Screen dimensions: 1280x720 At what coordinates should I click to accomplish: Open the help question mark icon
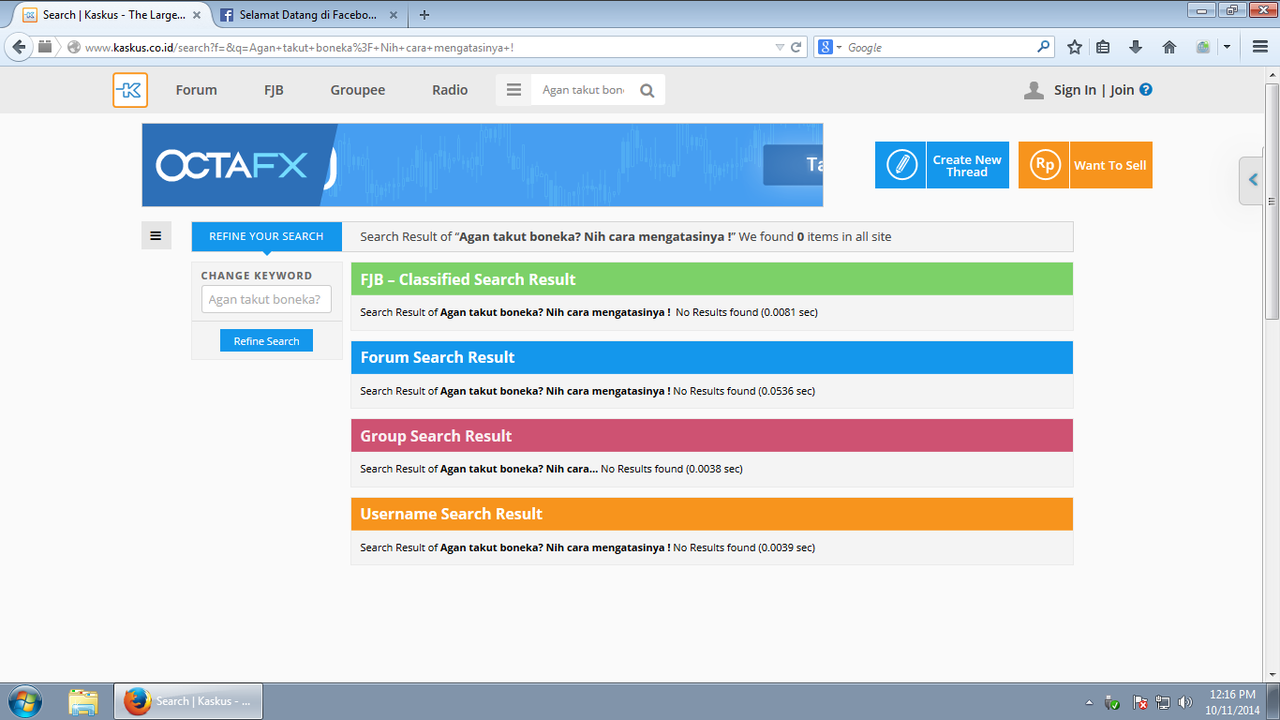tap(1146, 89)
